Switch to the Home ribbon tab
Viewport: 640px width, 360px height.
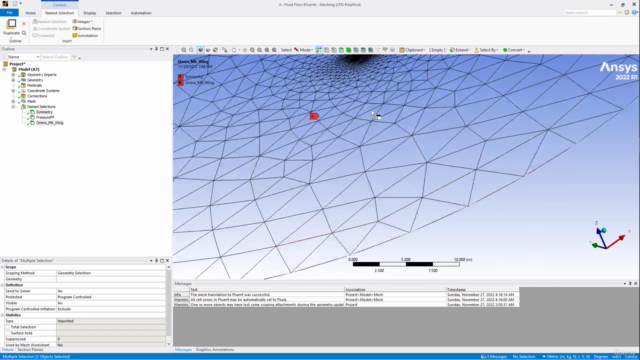point(31,13)
